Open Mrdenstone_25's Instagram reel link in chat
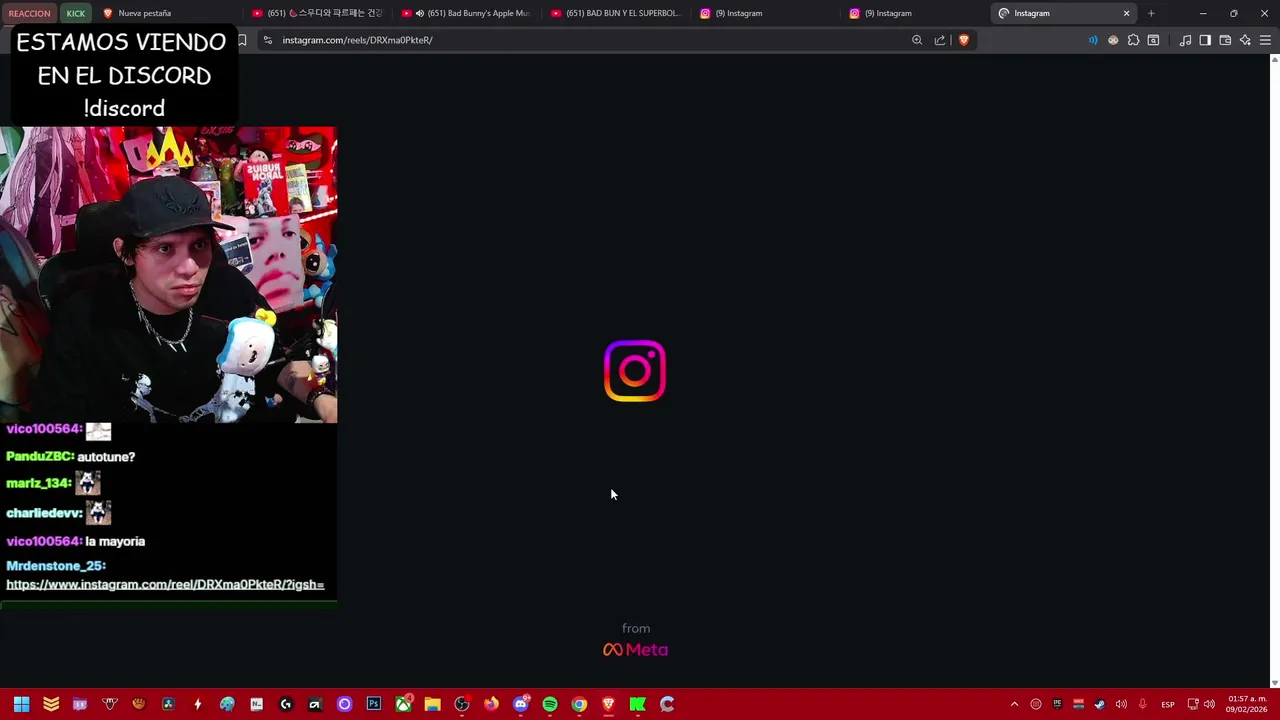Screen dimensions: 1280x720 pos(165,584)
